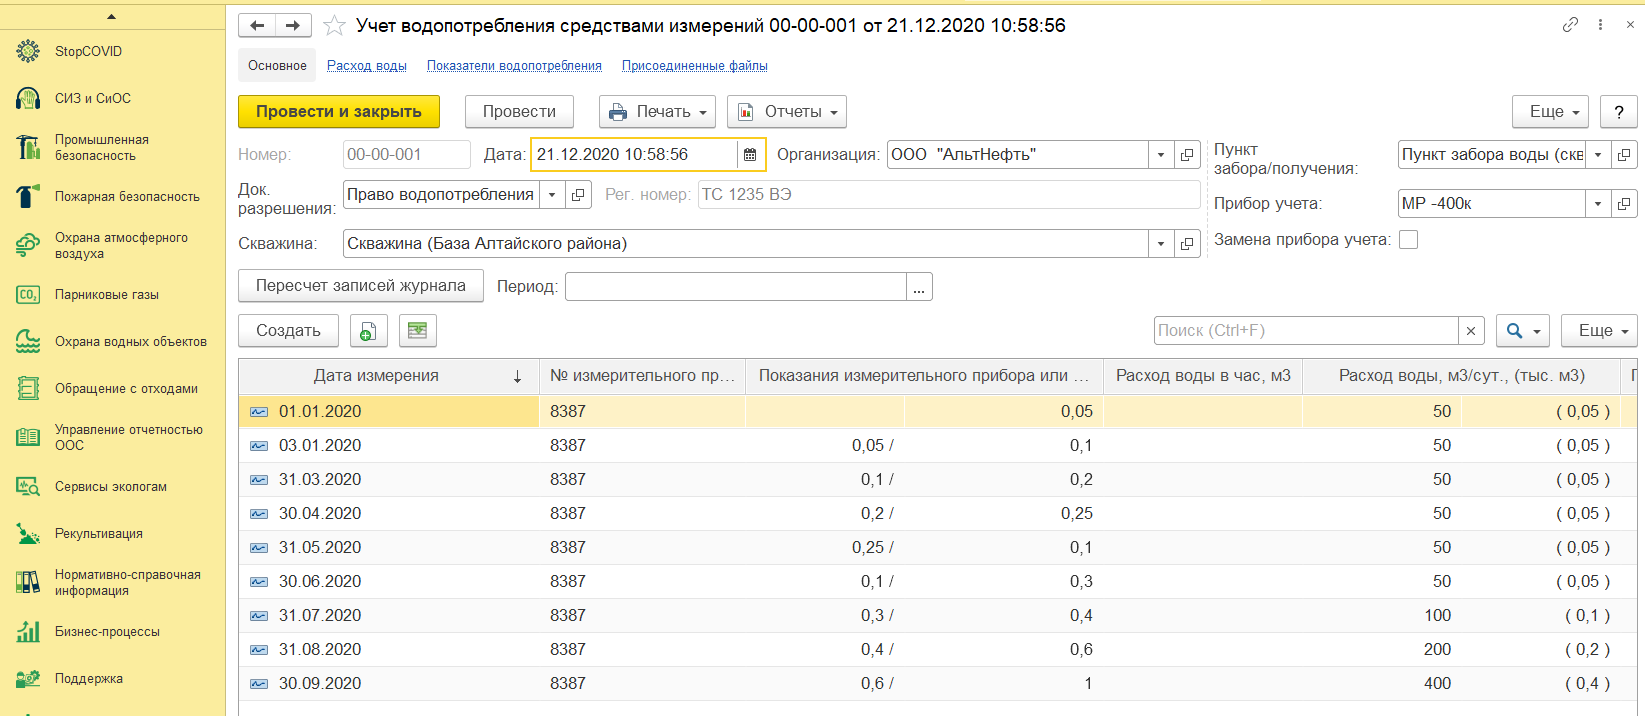Open Организация record with open-form icon
This screenshot has width=1645, height=716.
click(x=1186, y=154)
